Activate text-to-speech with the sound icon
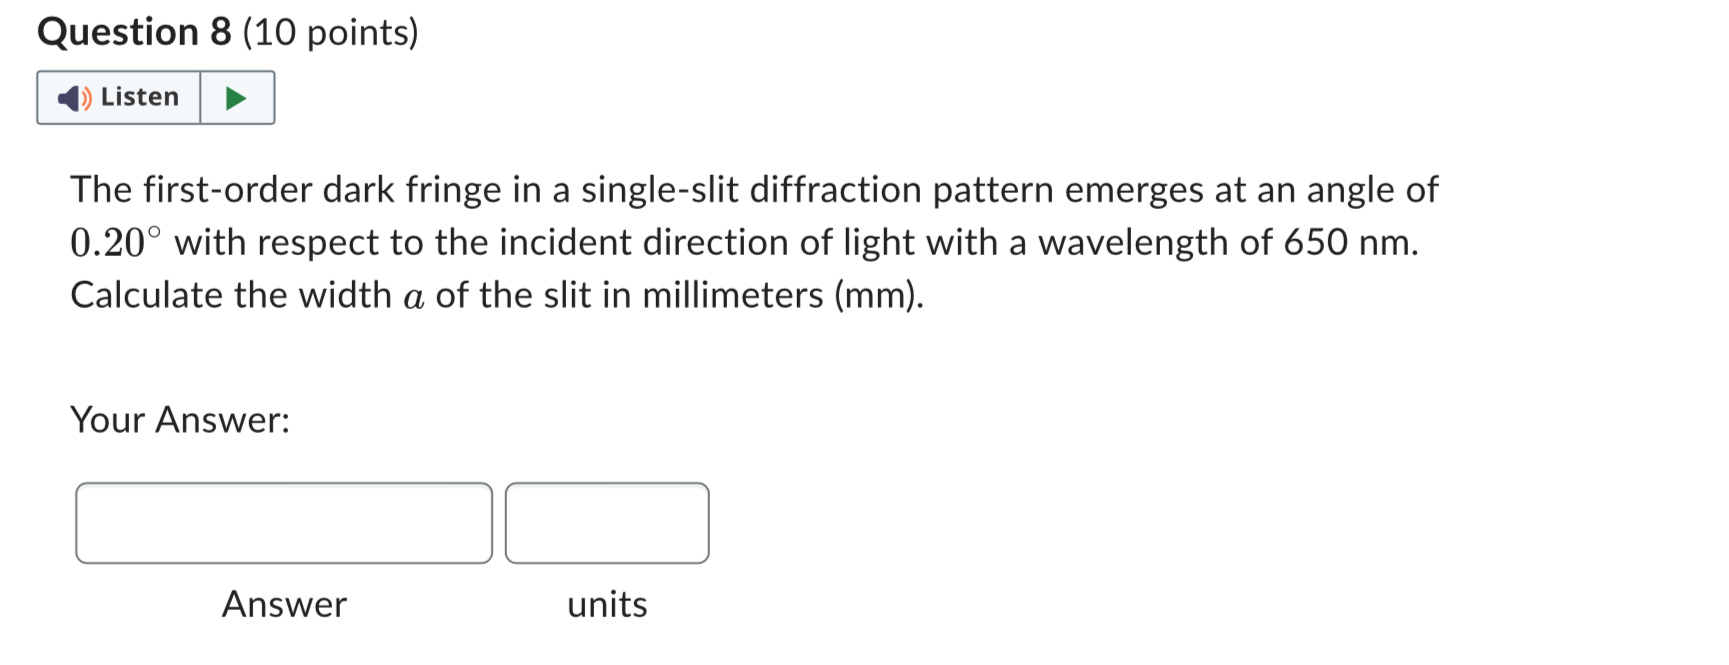The height and width of the screenshot is (665, 1729). pos(72,97)
